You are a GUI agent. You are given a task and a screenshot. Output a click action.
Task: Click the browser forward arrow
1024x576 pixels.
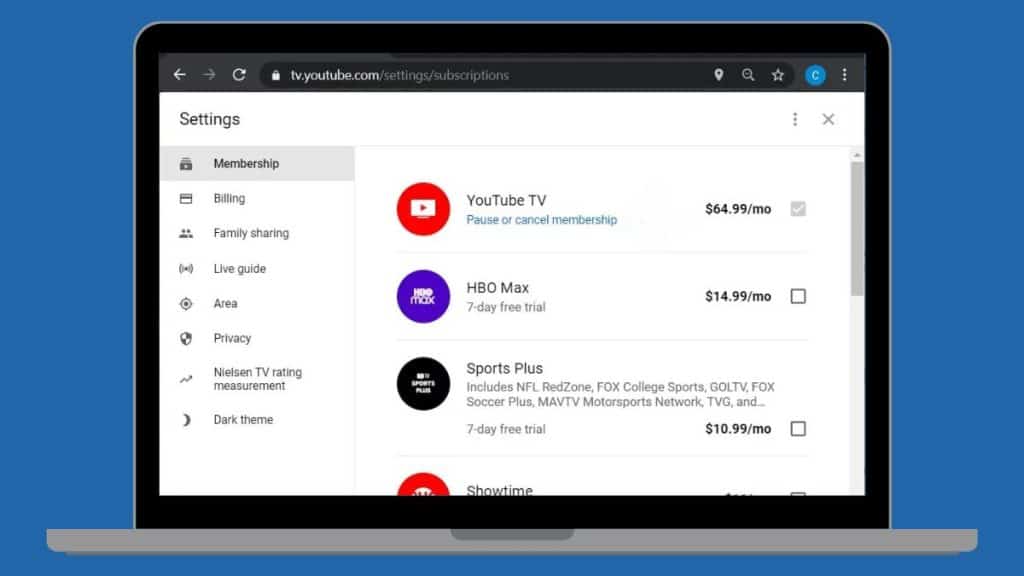[209, 75]
